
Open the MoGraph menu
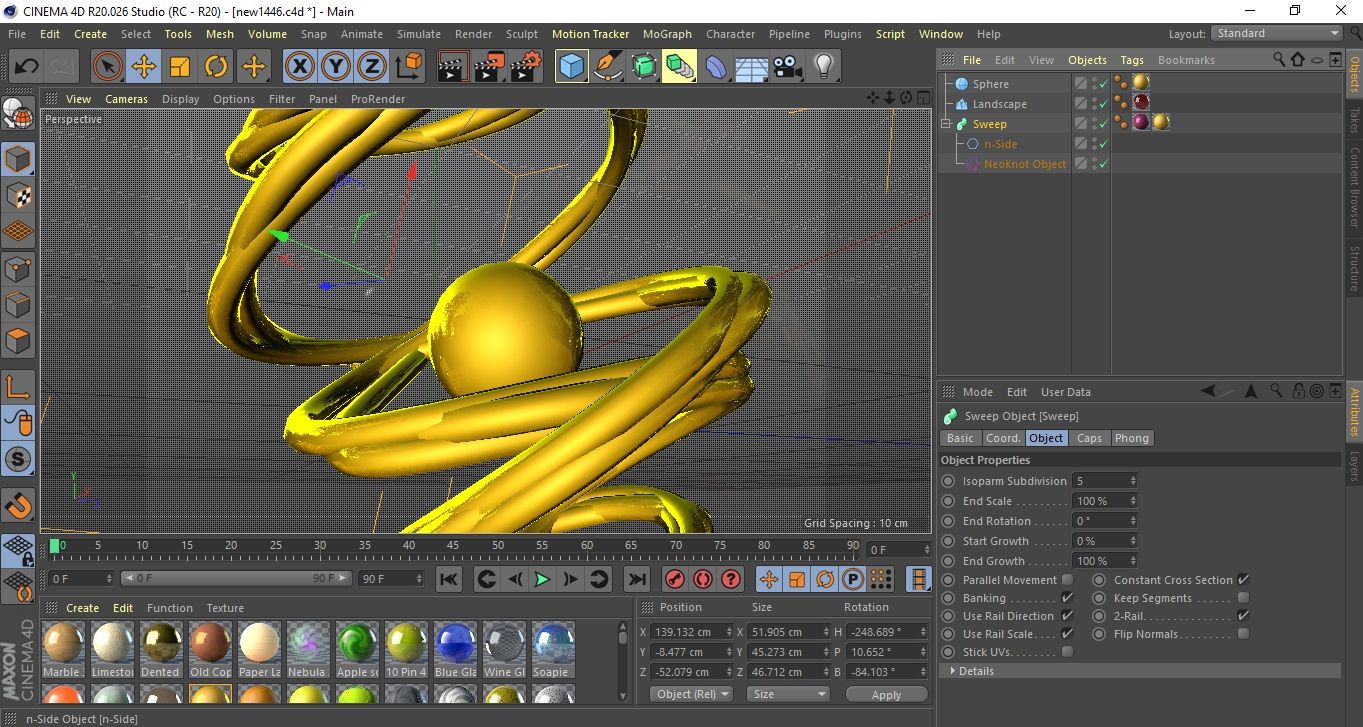click(667, 34)
